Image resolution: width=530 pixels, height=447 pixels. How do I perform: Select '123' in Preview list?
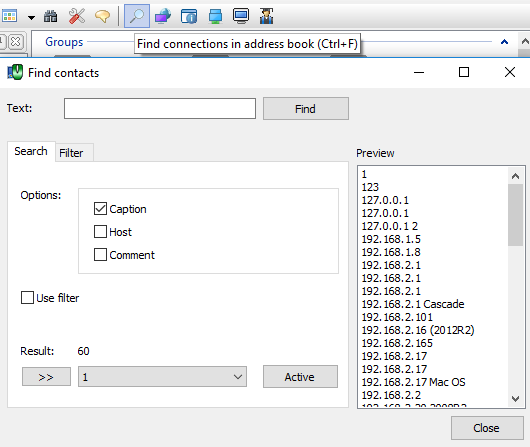point(370,187)
